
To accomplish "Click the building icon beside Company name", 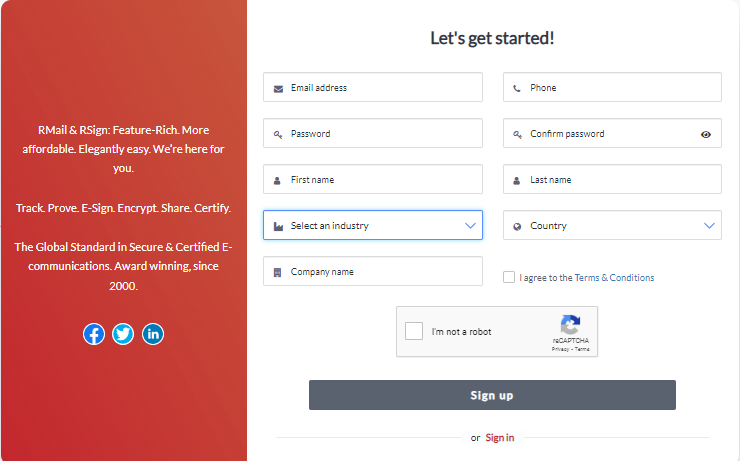I will (278, 272).
